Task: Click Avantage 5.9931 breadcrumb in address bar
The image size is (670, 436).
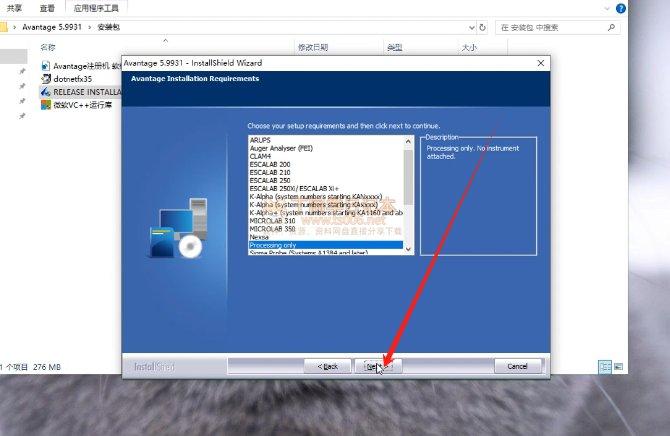Action: pyautogui.click(x=52, y=27)
